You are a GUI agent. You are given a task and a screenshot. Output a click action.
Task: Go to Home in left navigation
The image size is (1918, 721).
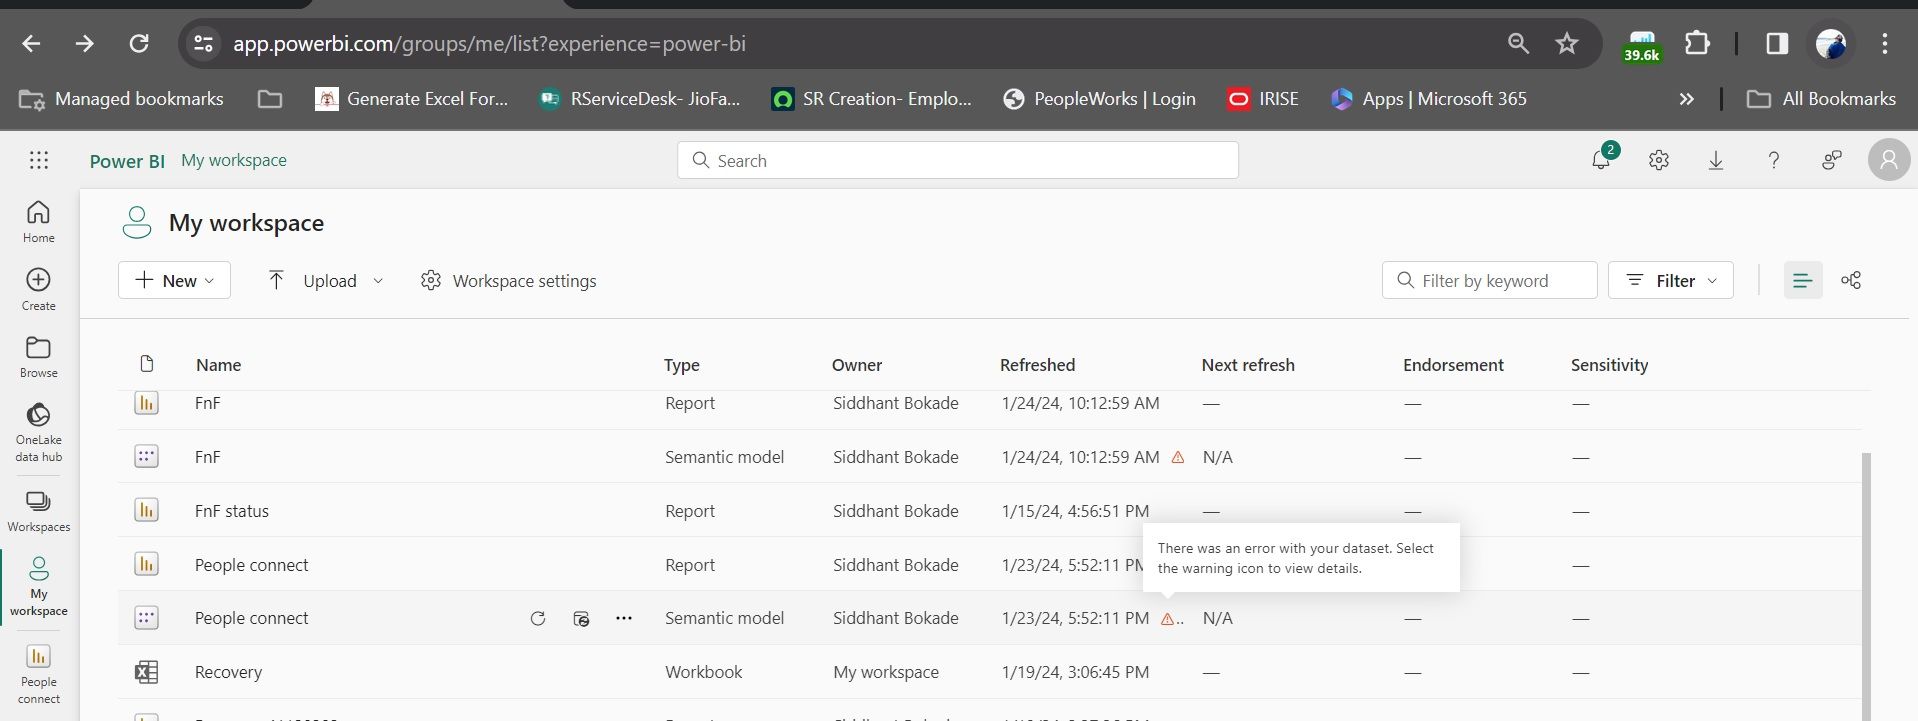point(39,221)
